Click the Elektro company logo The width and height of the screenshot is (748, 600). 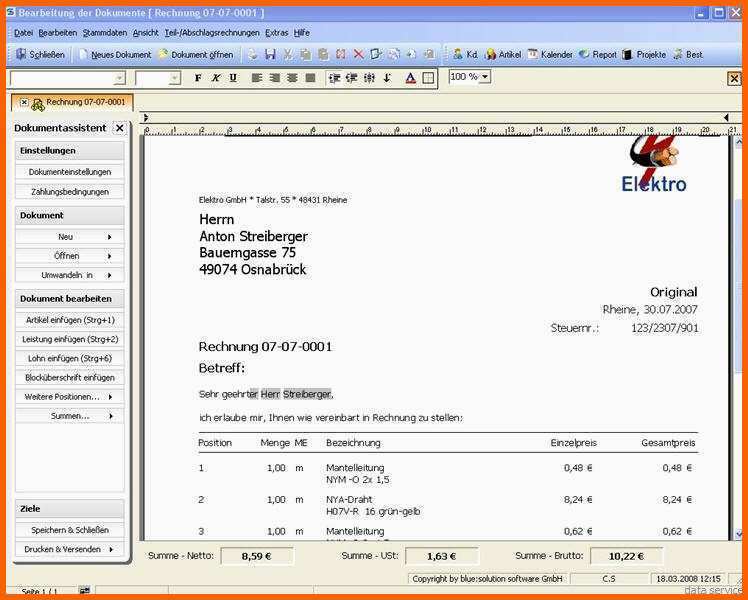tap(654, 165)
